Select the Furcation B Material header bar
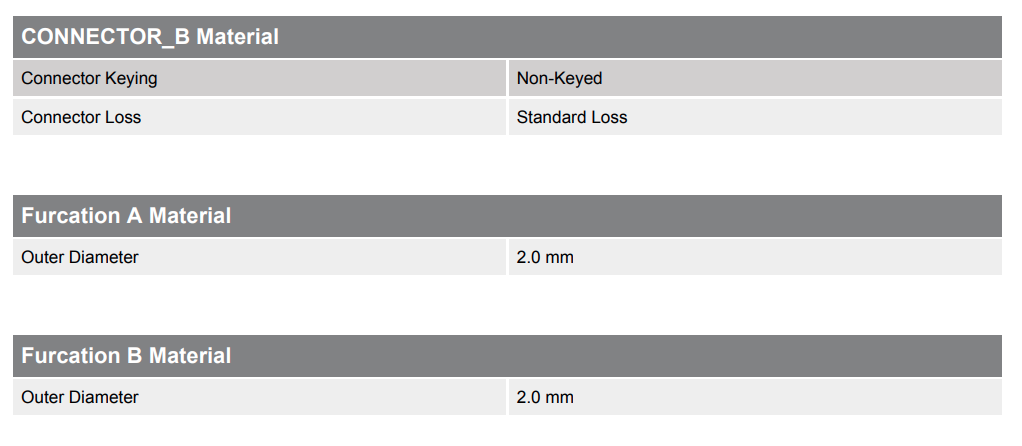The image size is (1022, 446). tap(507, 356)
